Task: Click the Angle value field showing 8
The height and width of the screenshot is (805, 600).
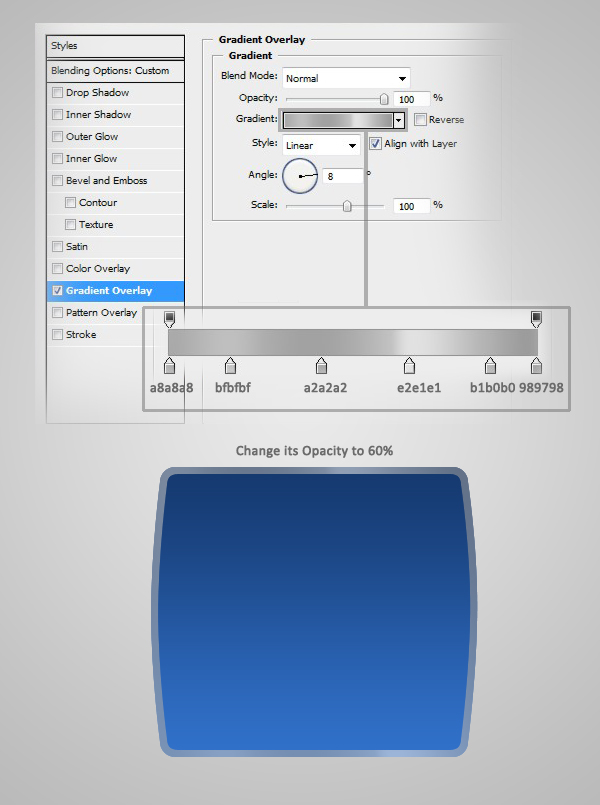Action: [x=342, y=176]
